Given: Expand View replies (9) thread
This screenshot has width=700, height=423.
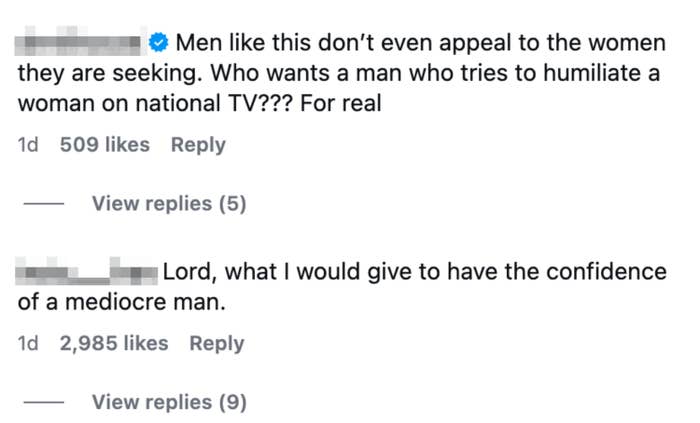Looking at the screenshot, I should [x=168, y=402].
